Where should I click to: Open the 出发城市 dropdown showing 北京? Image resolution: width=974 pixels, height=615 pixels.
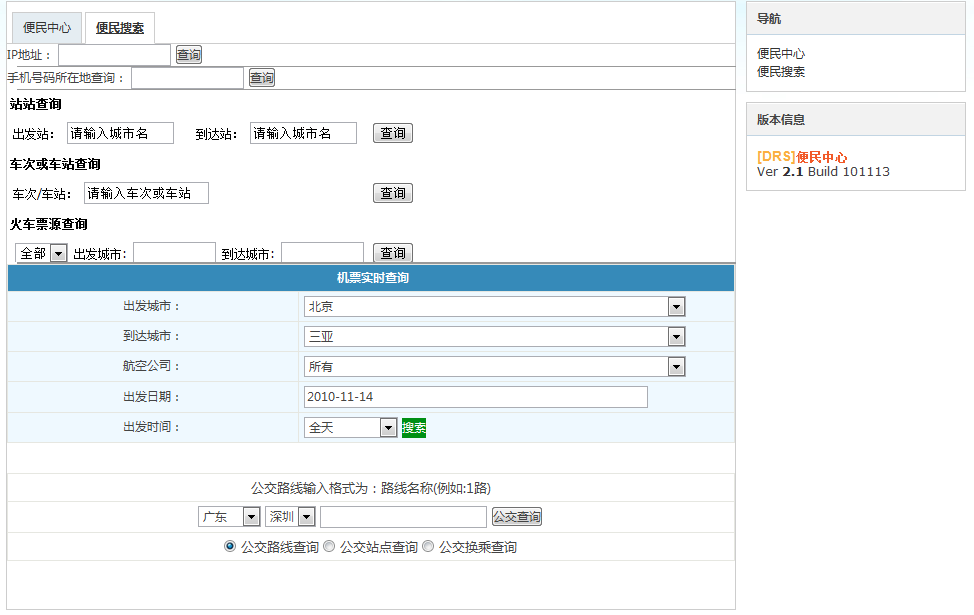(494, 307)
